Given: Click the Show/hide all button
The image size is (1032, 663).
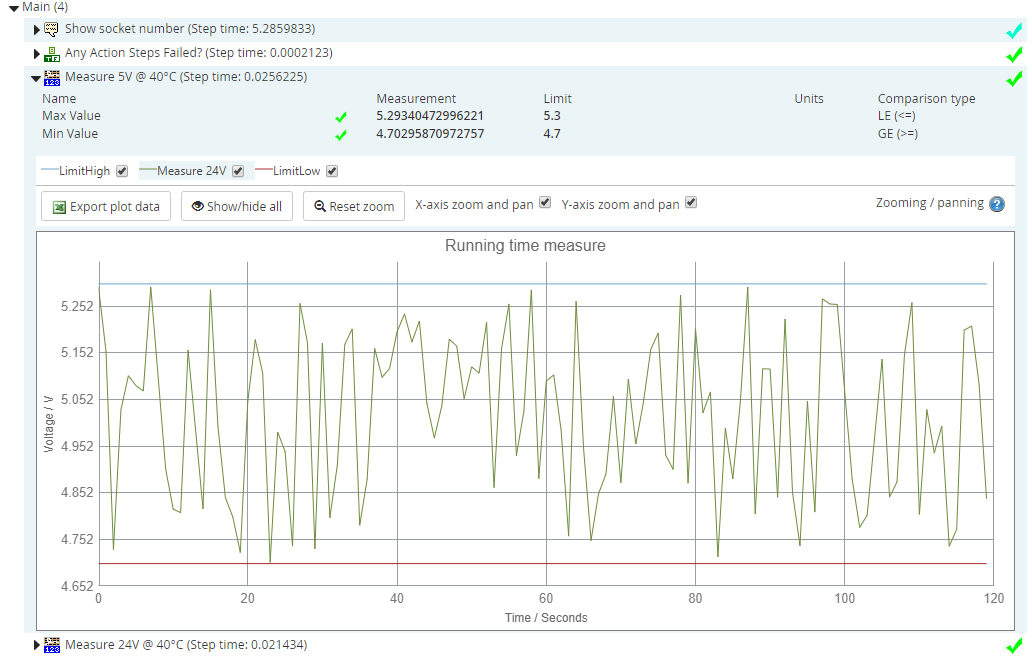Looking at the screenshot, I should 237,207.
